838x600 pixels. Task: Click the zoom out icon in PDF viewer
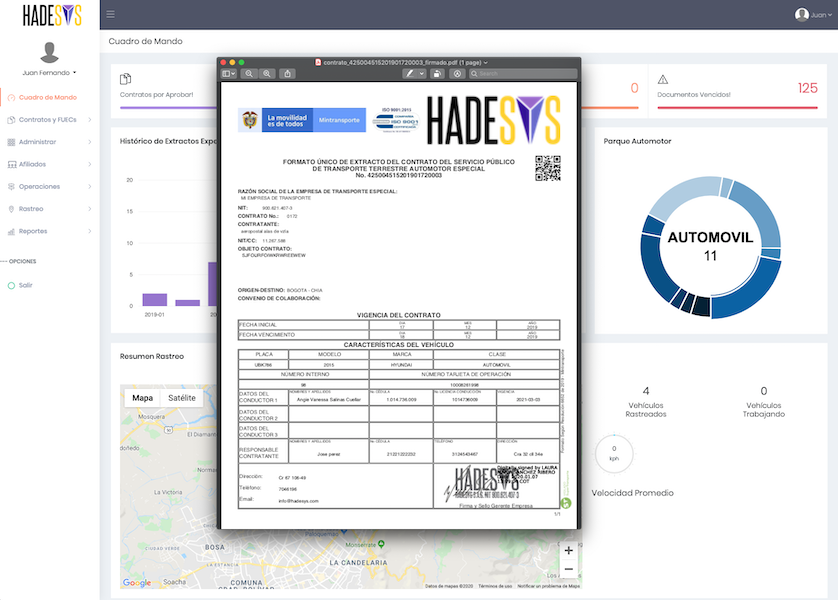(x=249, y=74)
